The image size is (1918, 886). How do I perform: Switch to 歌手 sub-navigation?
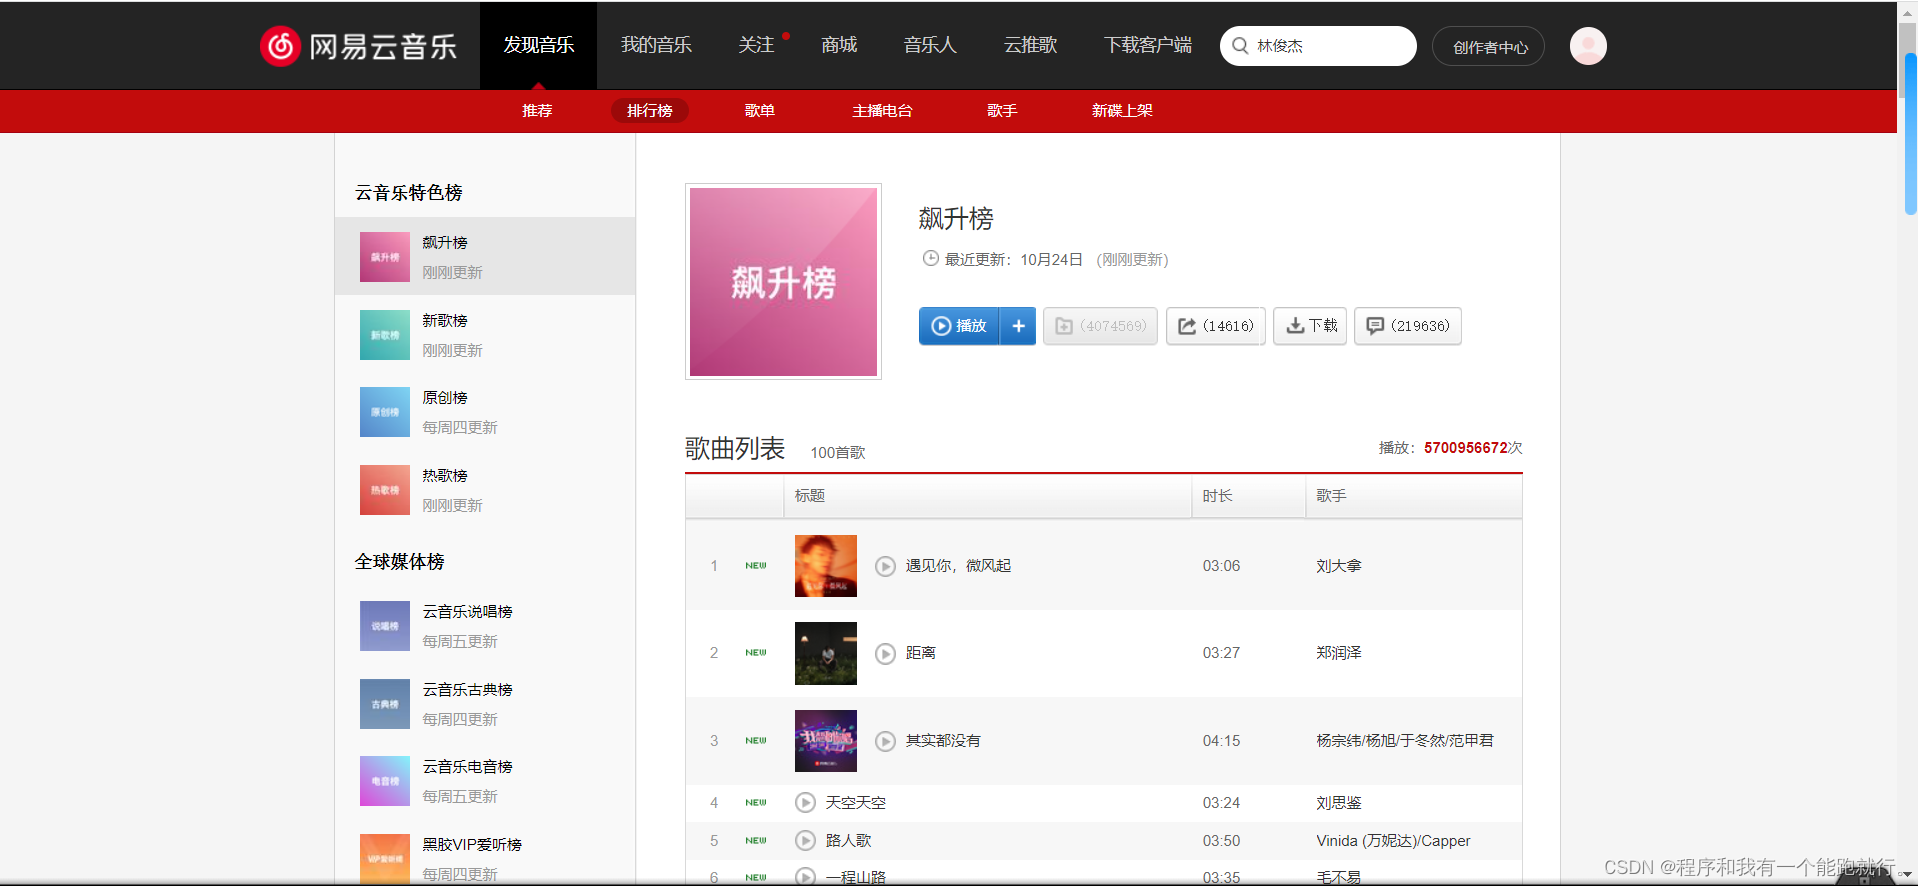click(1002, 111)
